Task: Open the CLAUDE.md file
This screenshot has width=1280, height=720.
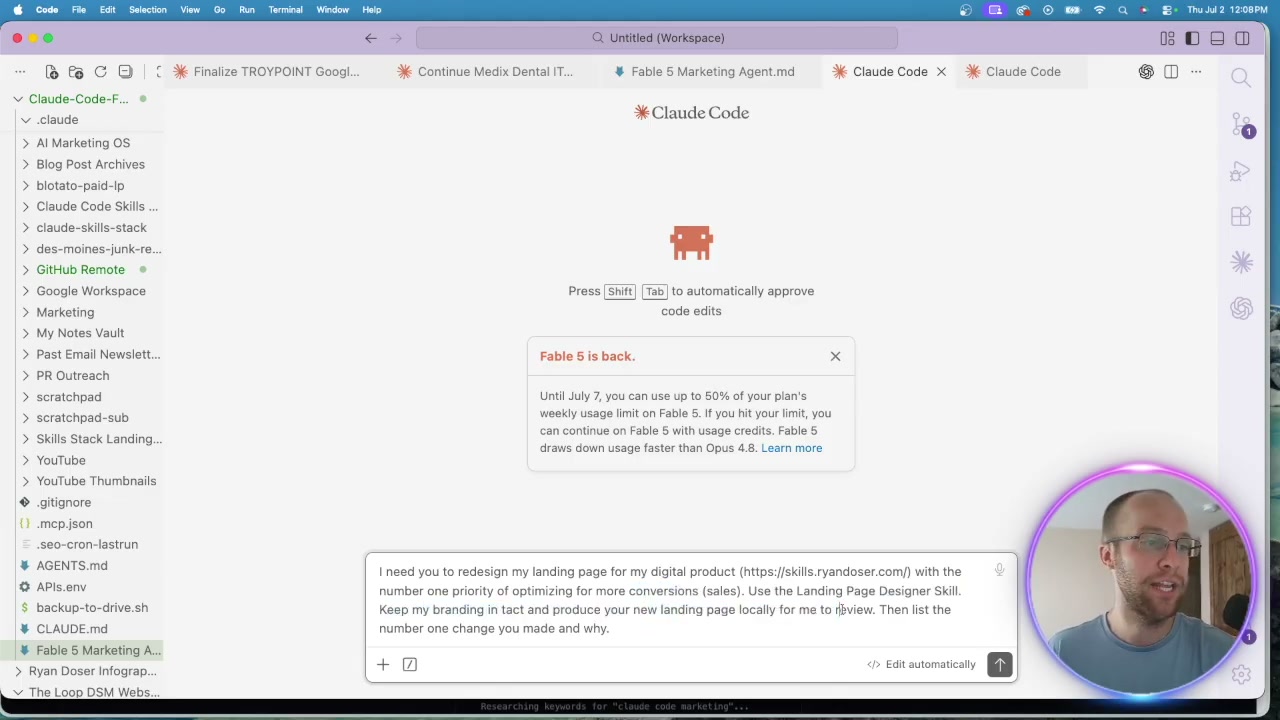Action: point(82,629)
